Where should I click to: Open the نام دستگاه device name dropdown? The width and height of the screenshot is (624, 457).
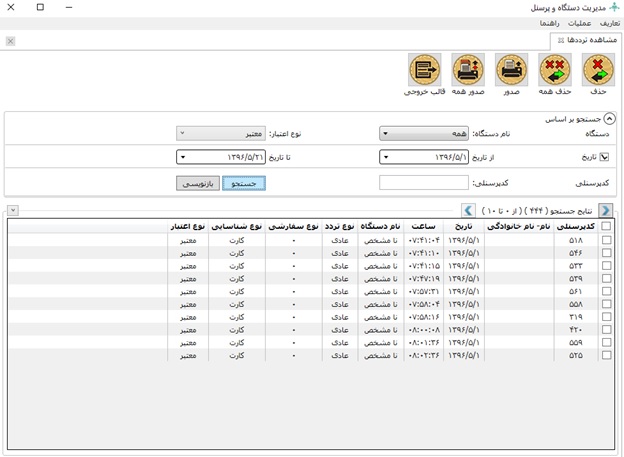tap(424, 133)
